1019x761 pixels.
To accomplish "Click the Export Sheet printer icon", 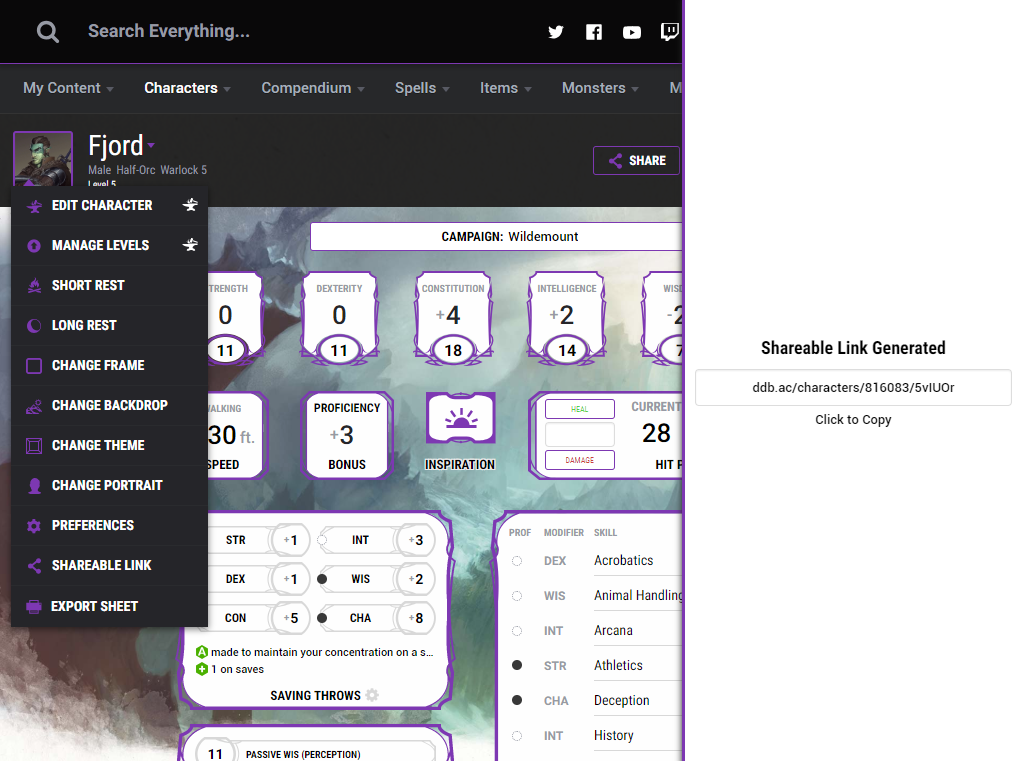I will tap(34, 606).
